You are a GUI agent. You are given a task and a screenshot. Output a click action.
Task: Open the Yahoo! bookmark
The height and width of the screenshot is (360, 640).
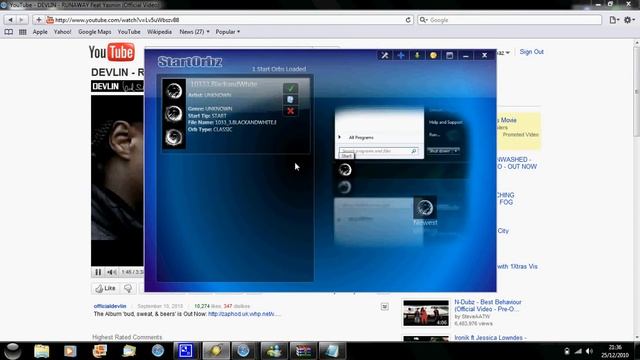tap(62, 31)
